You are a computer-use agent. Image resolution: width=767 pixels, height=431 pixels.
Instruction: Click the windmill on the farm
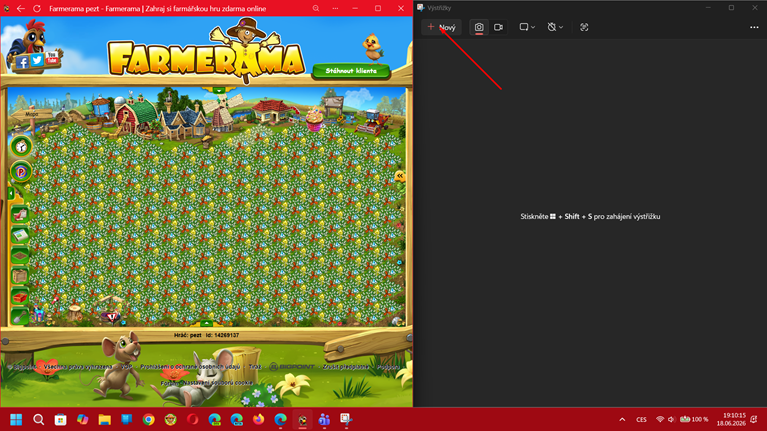pyautogui.click(x=223, y=112)
